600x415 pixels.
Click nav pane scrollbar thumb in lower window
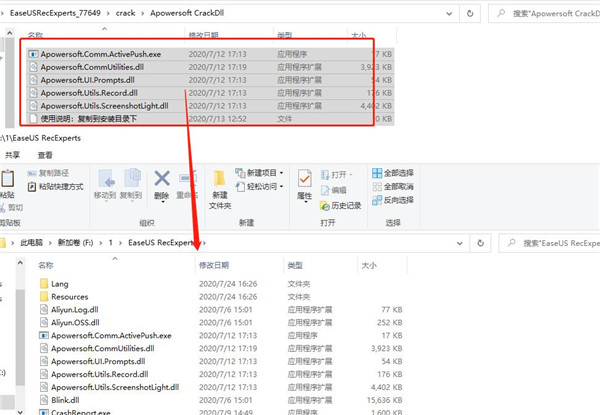tap(20, 337)
